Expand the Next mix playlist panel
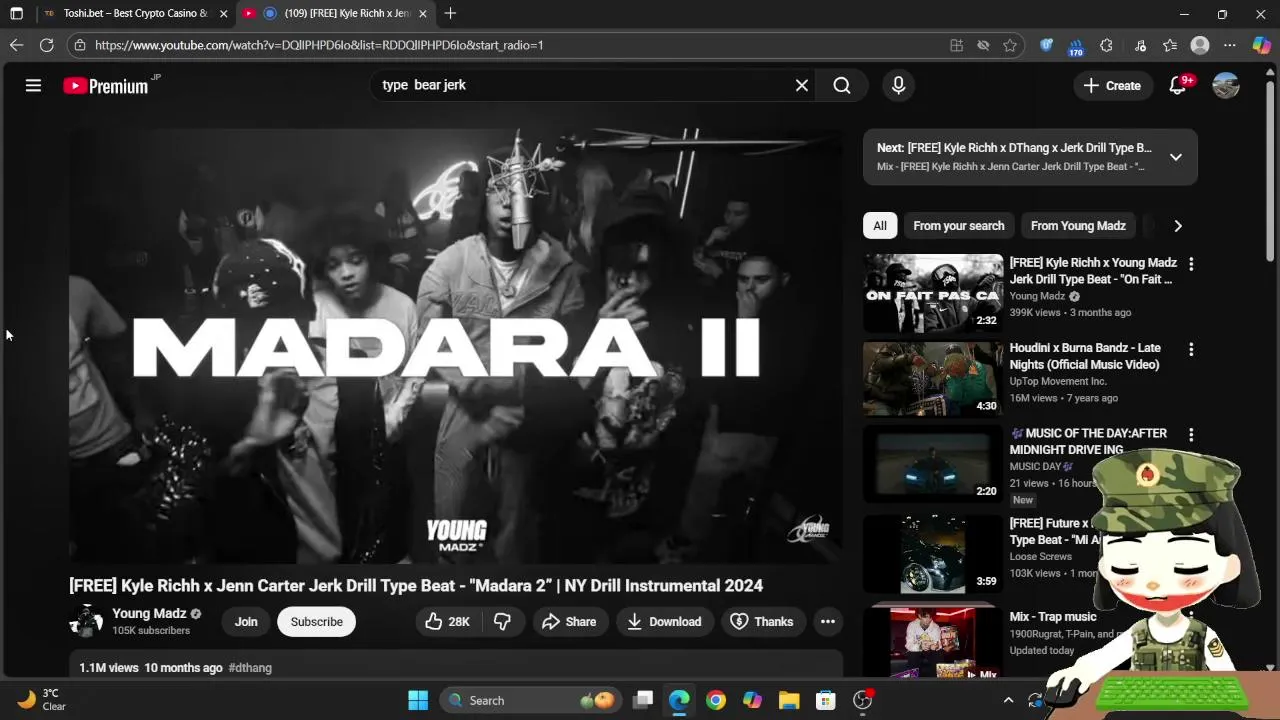This screenshot has height=720, width=1280. click(x=1176, y=157)
